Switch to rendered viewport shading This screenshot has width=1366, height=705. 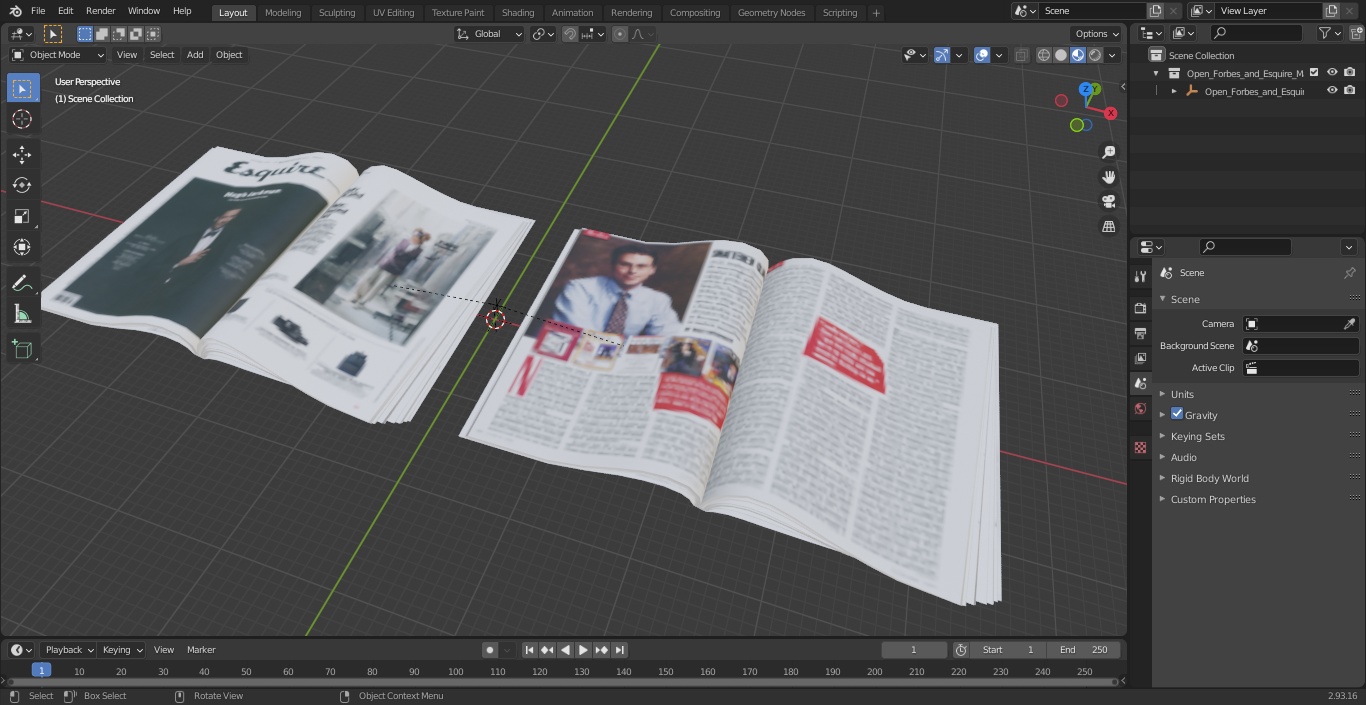click(1095, 55)
